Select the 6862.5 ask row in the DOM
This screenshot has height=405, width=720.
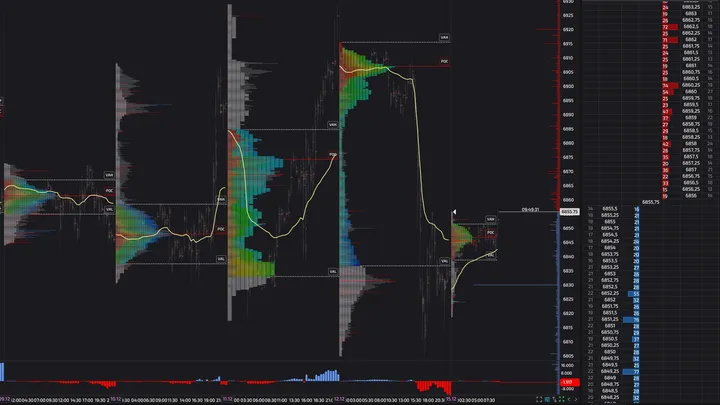(x=690, y=27)
